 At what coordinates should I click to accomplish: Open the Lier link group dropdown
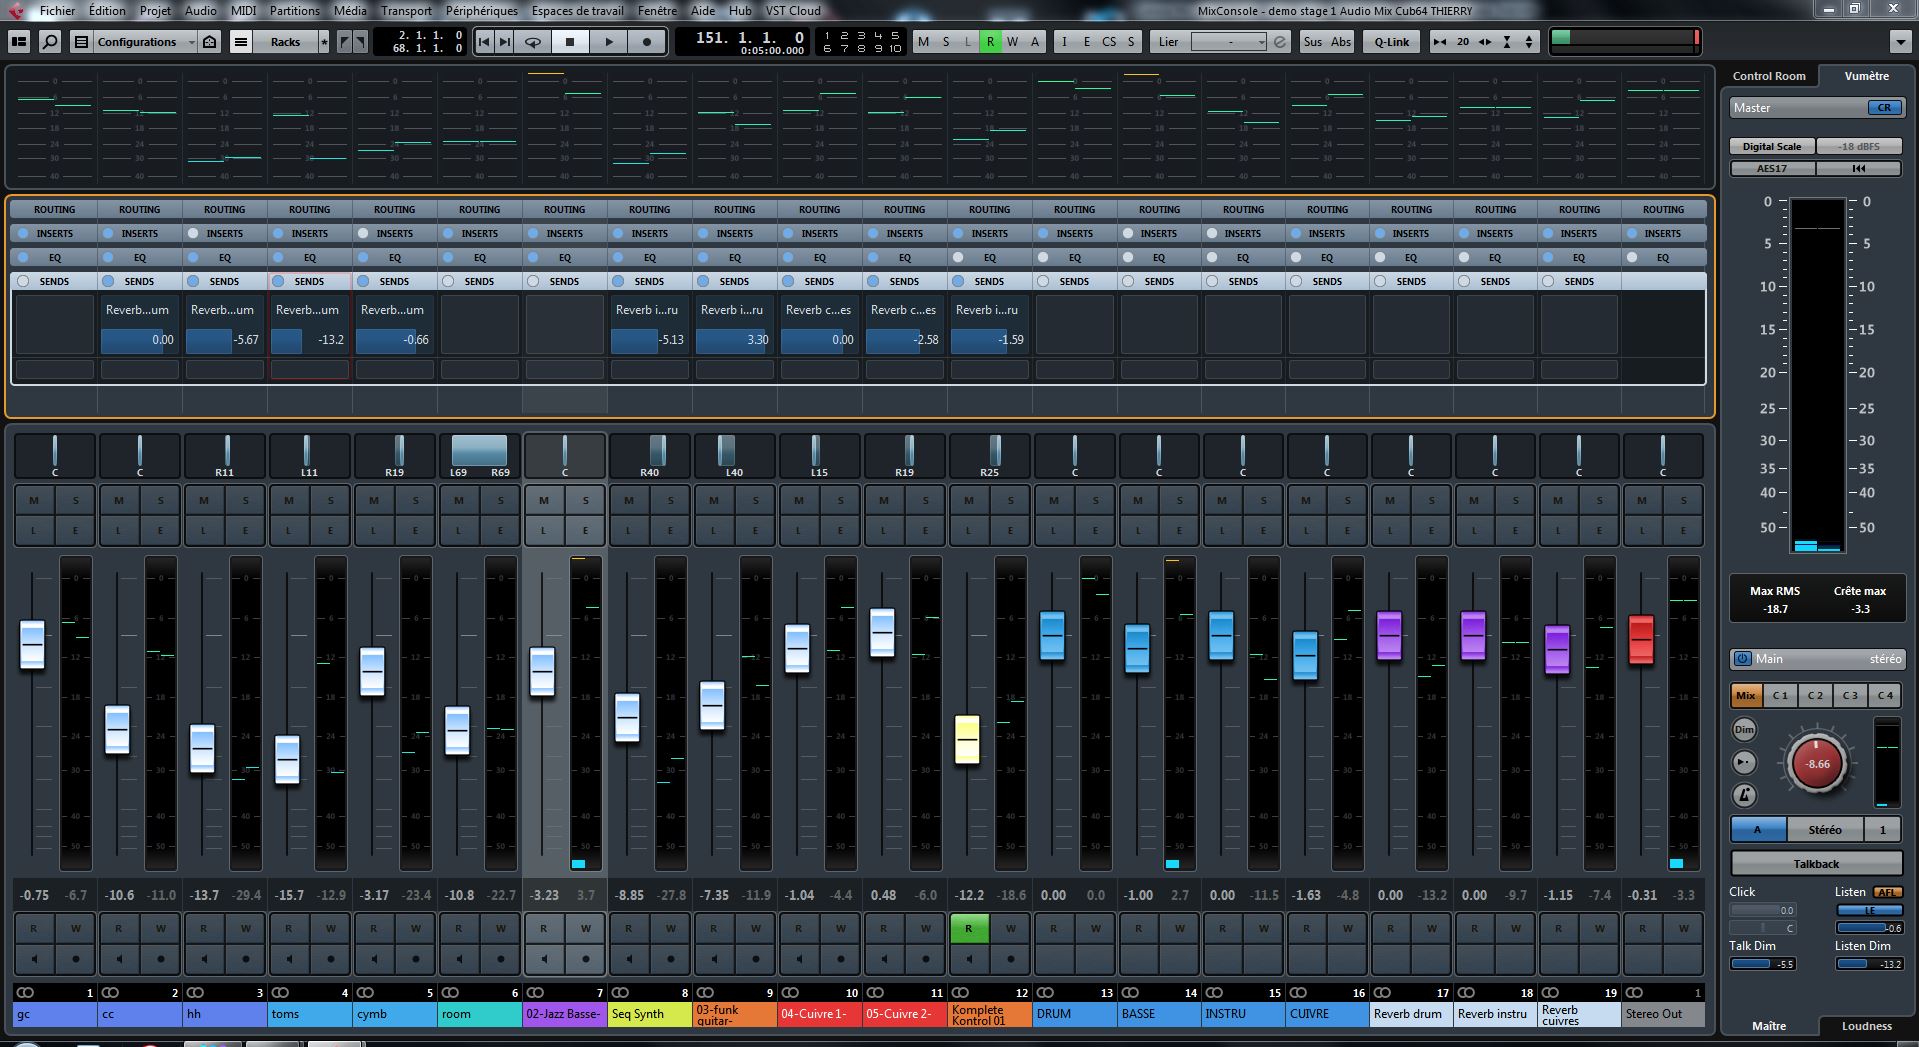point(1229,42)
